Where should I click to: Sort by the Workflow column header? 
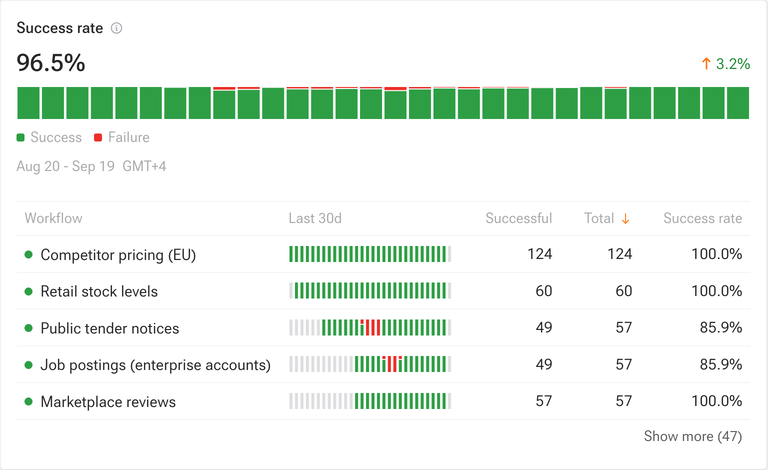(x=53, y=218)
